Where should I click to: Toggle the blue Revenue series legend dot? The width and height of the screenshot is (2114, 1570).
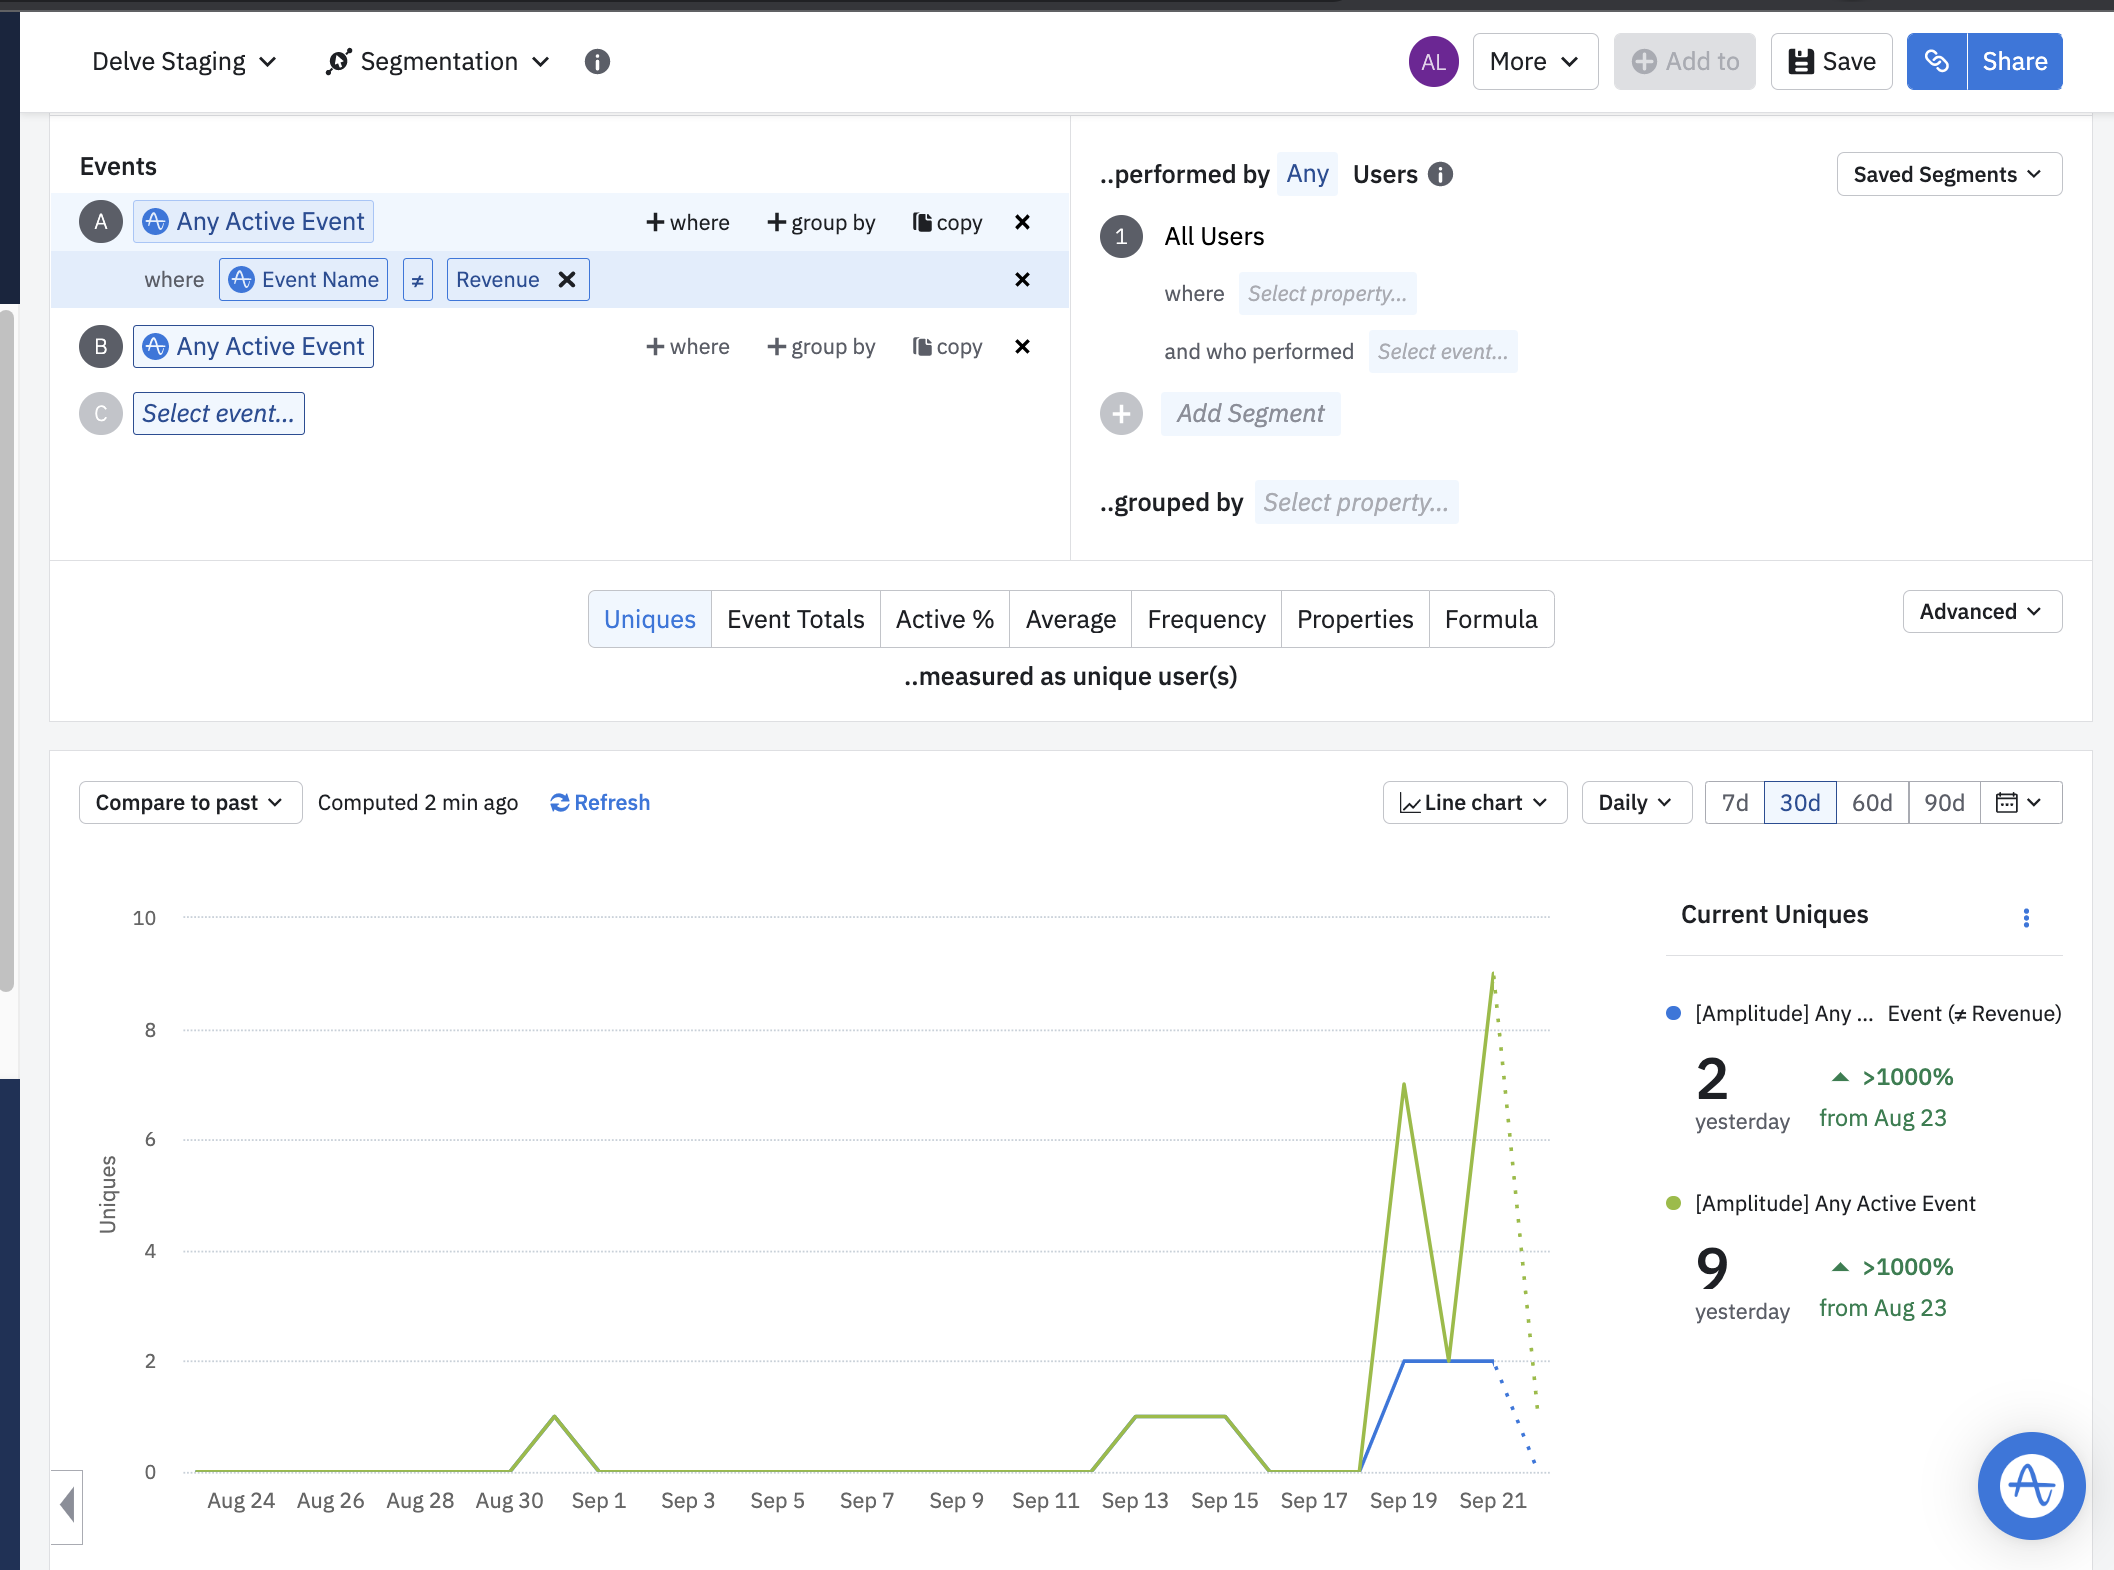1673,1013
